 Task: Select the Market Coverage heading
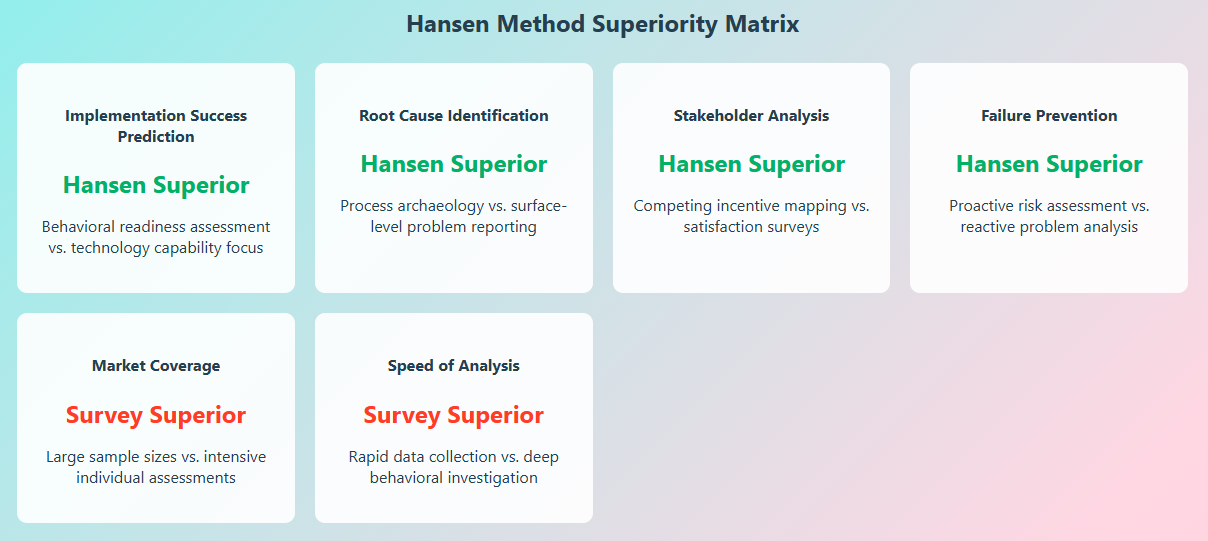coord(156,365)
